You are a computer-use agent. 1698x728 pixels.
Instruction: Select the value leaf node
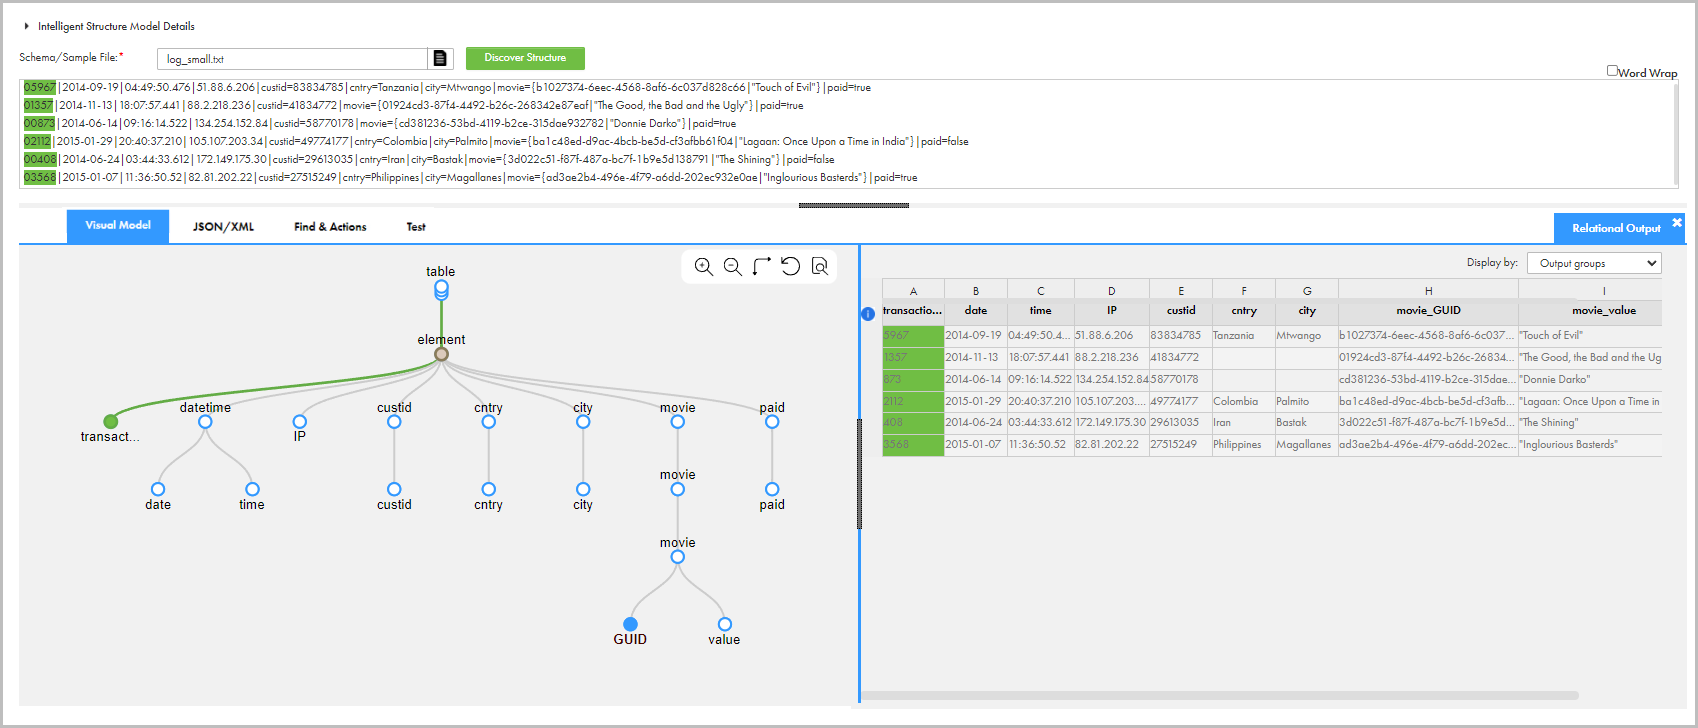724,624
